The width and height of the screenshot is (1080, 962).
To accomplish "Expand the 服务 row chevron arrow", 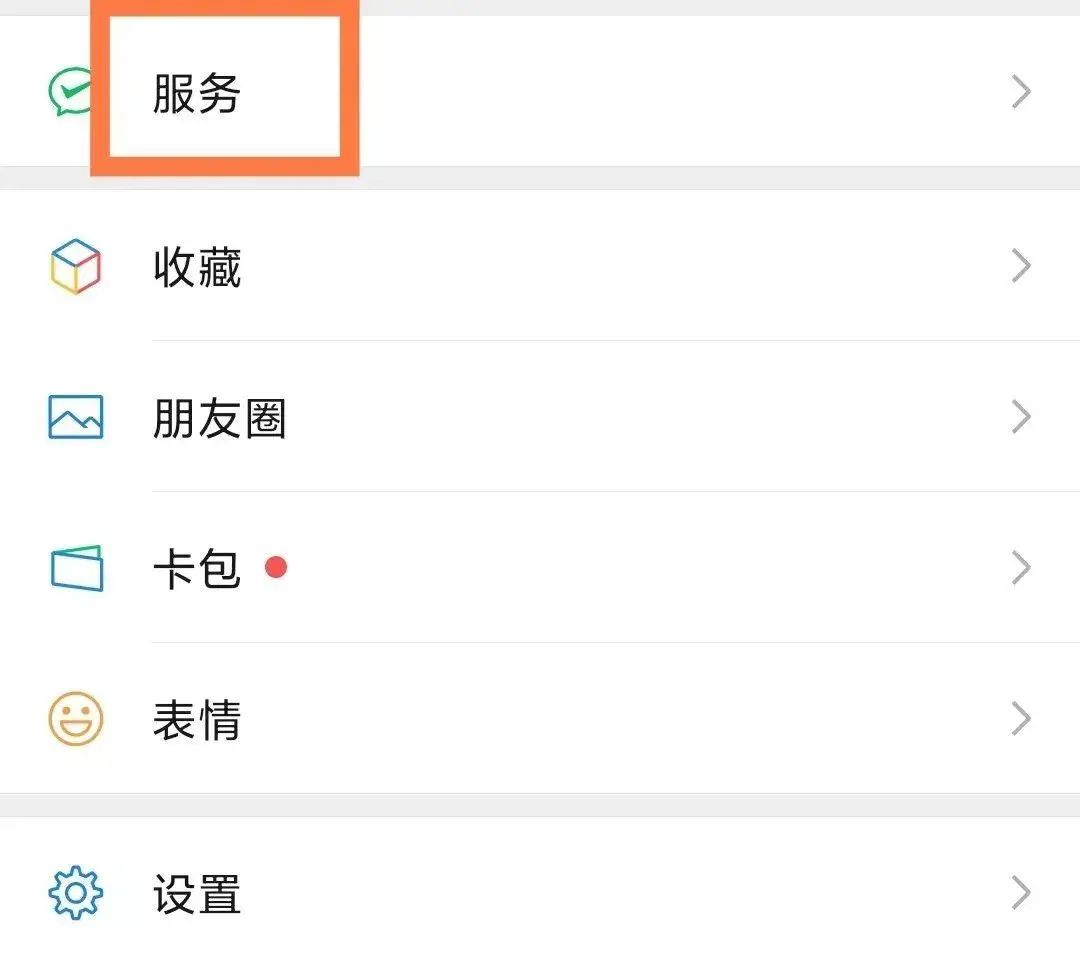I will [x=1021, y=93].
